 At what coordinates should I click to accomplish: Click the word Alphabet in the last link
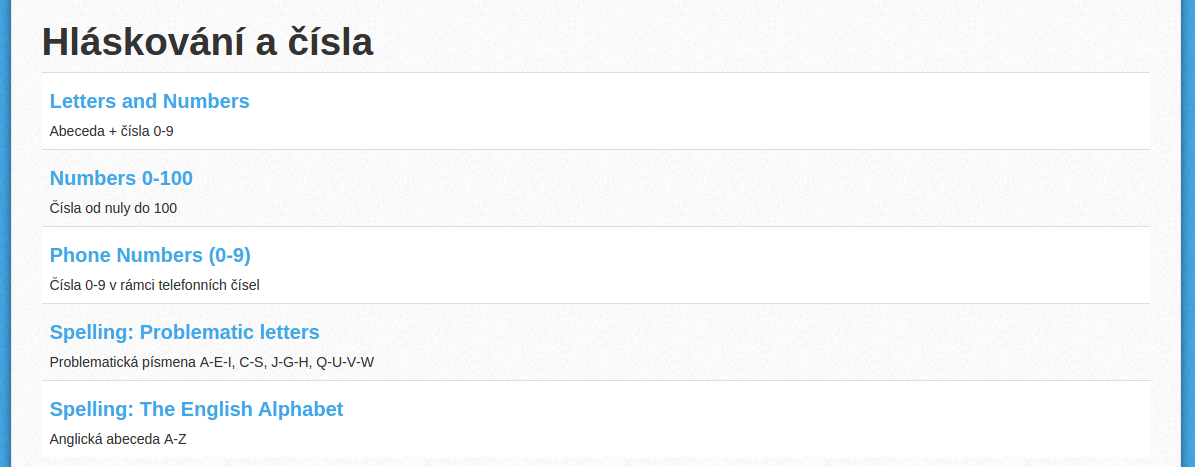pyautogui.click(x=300, y=409)
